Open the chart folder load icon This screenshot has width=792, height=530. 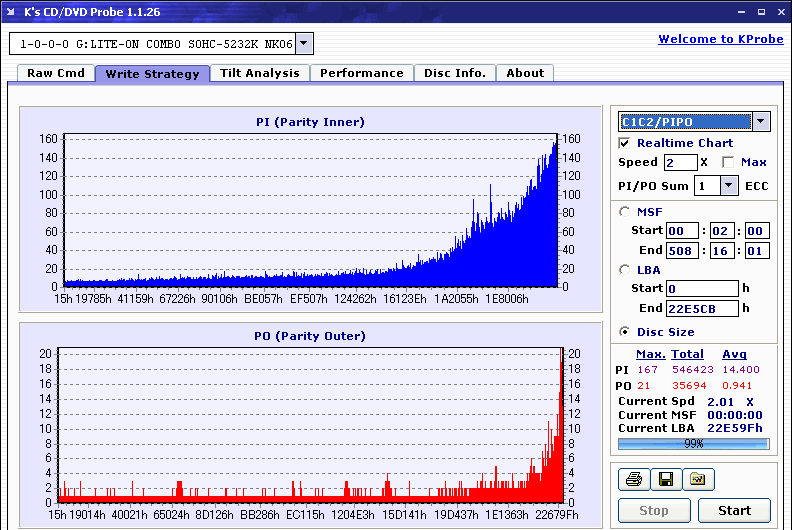698,479
